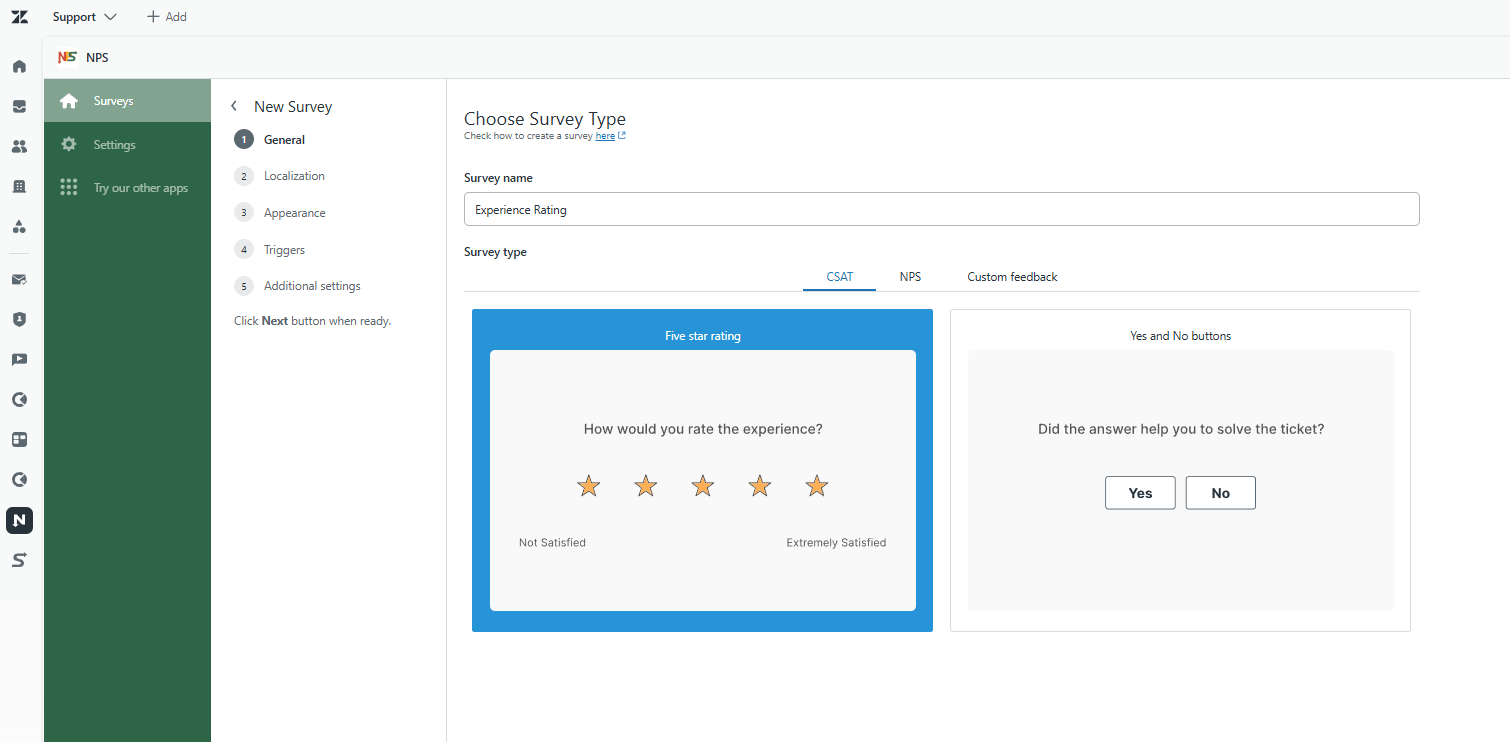Click the Surveys house icon

(x=69, y=101)
